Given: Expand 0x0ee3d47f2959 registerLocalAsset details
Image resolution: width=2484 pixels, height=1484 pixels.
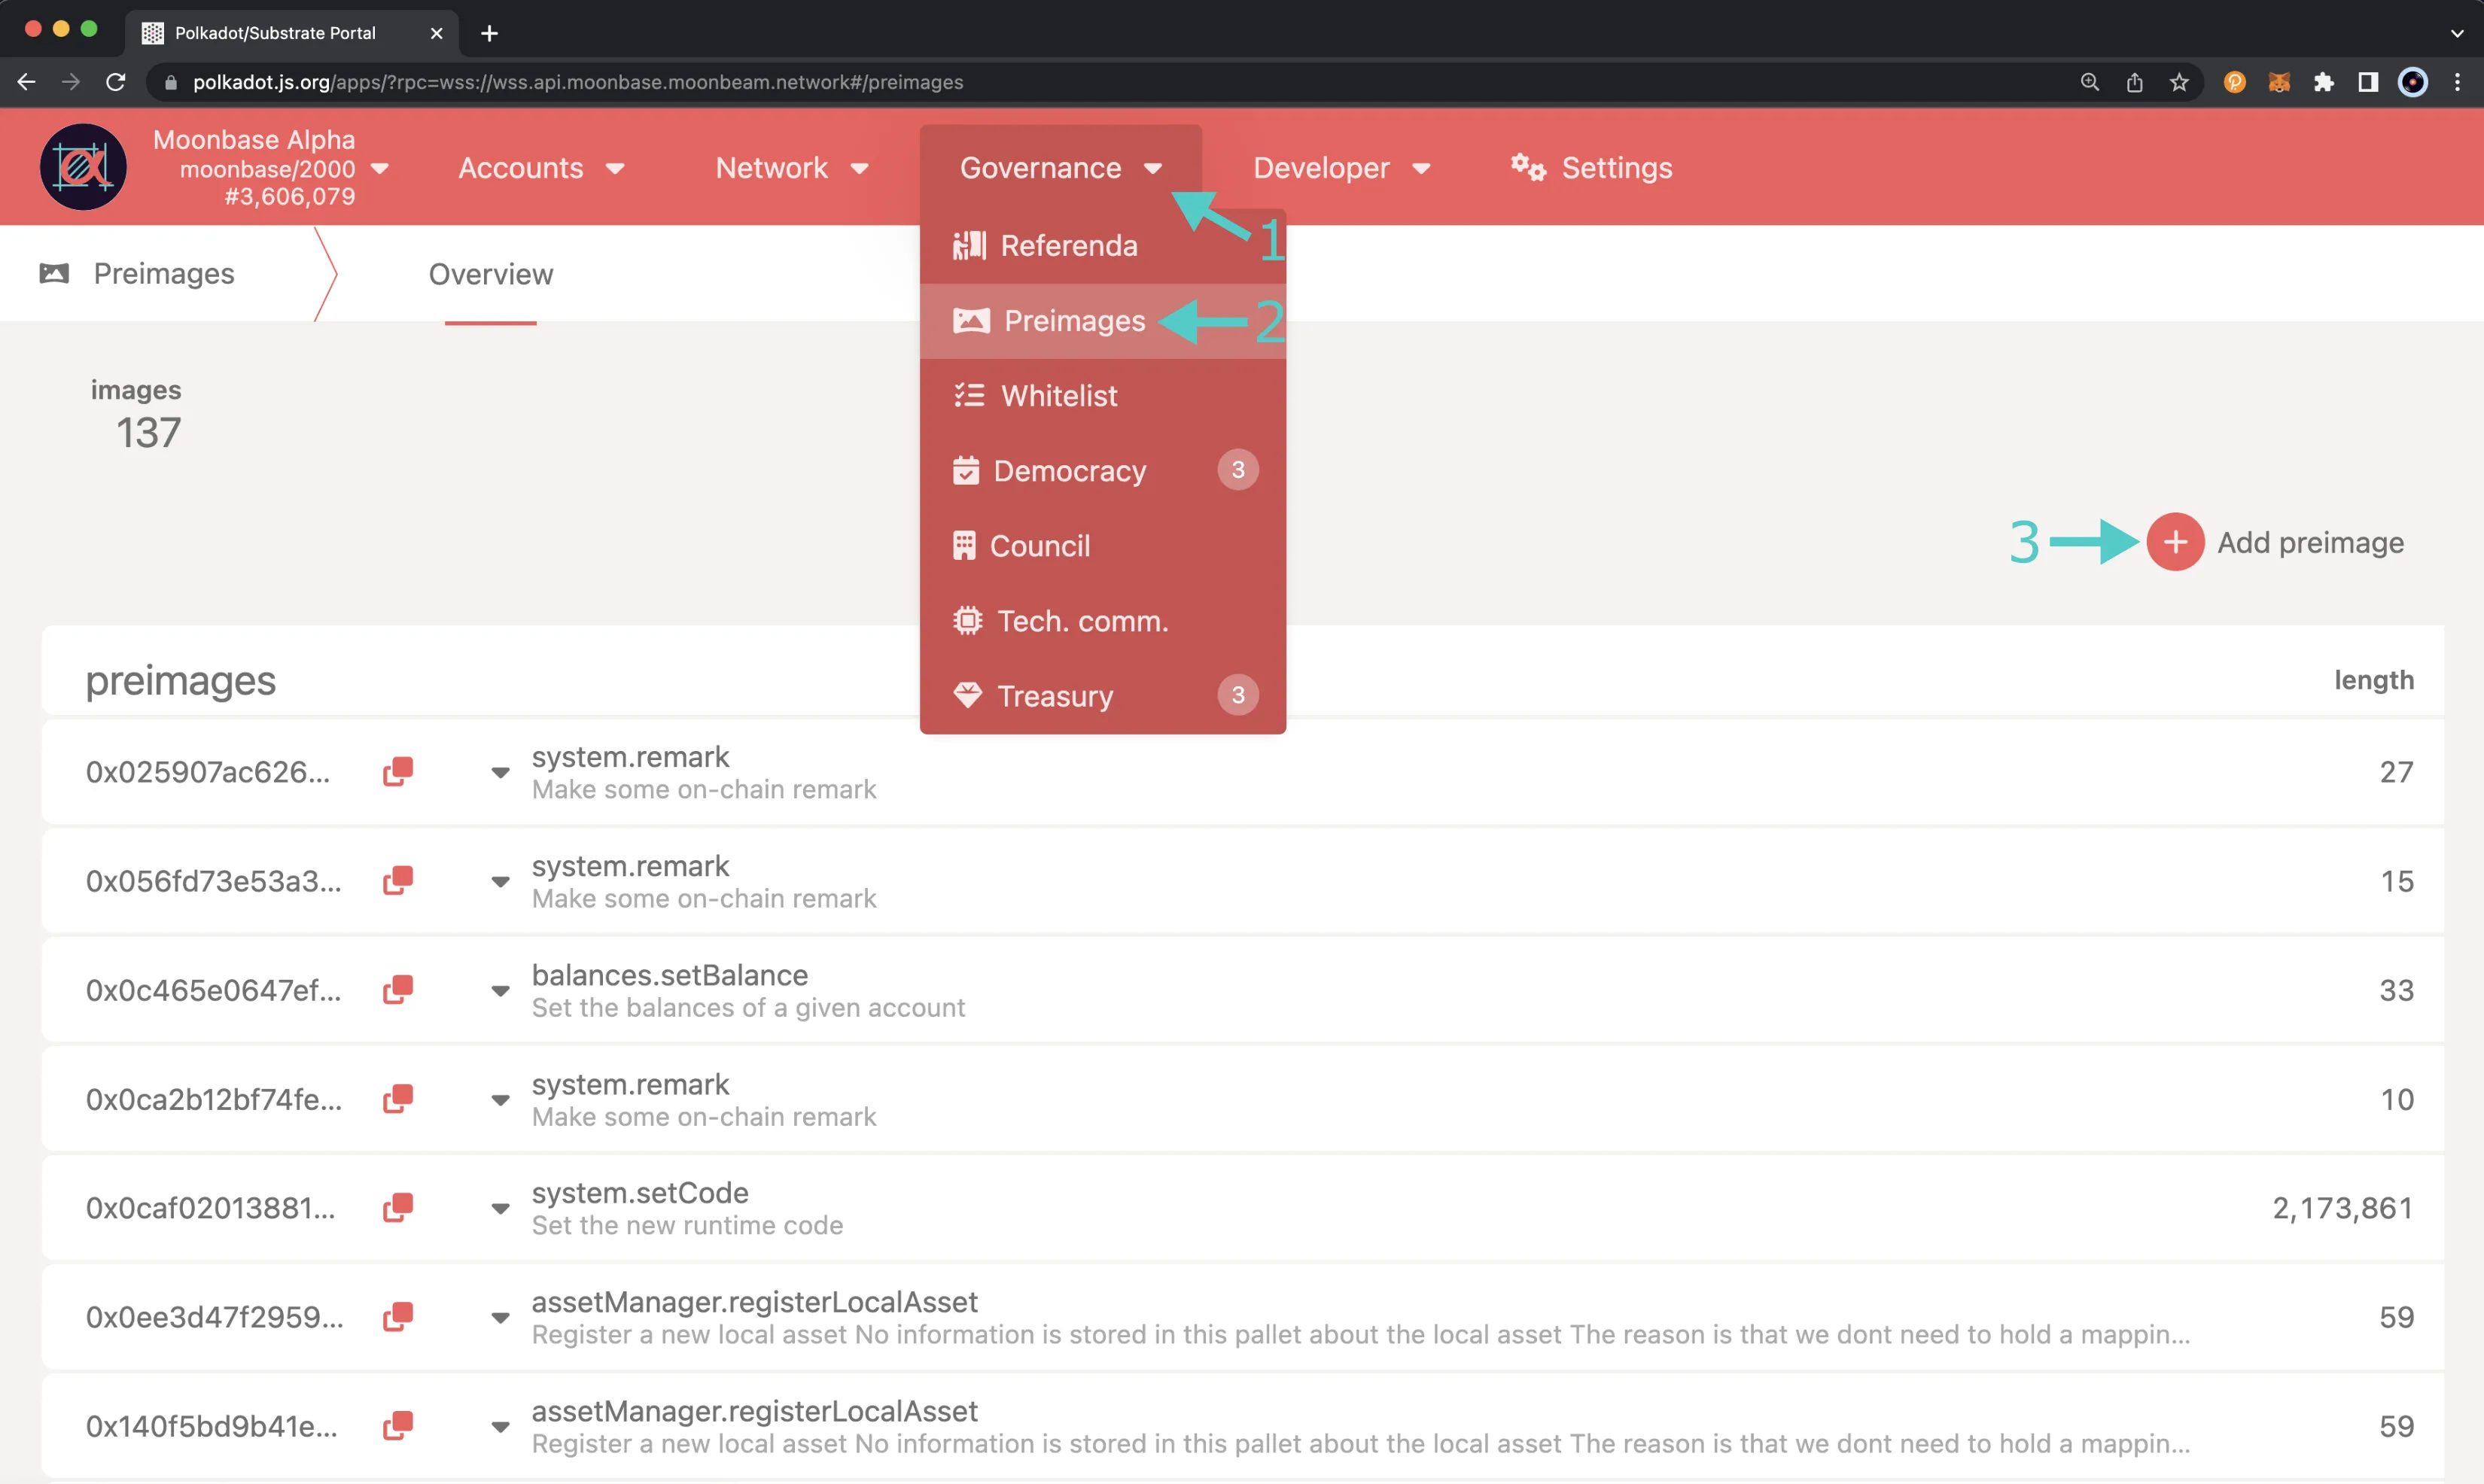Looking at the screenshot, I should tap(500, 1317).
